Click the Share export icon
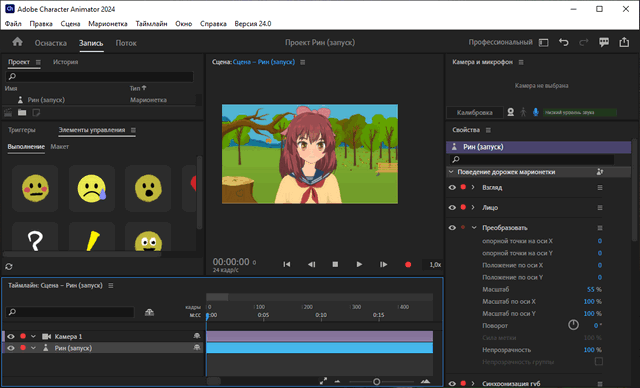Viewport: 640px width, 388px height. point(624,42)
